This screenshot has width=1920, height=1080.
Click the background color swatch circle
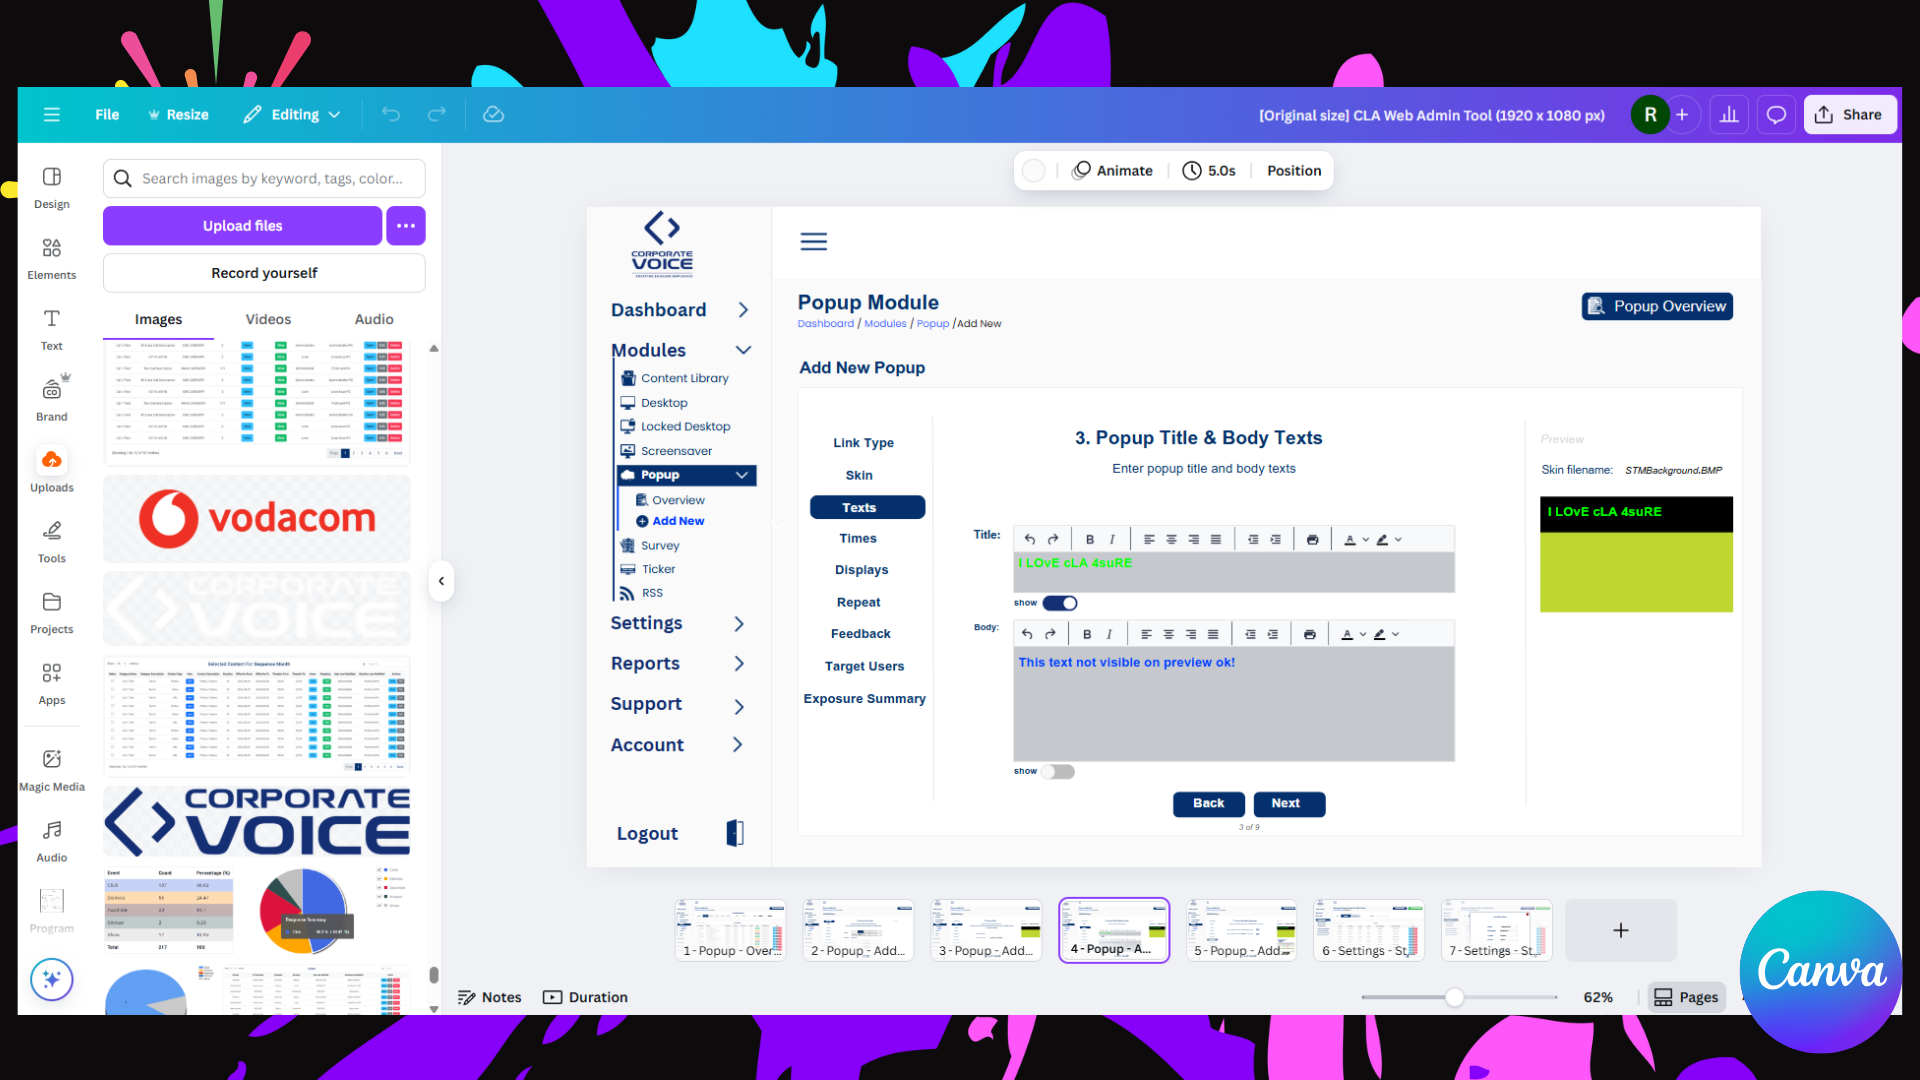1034,171
